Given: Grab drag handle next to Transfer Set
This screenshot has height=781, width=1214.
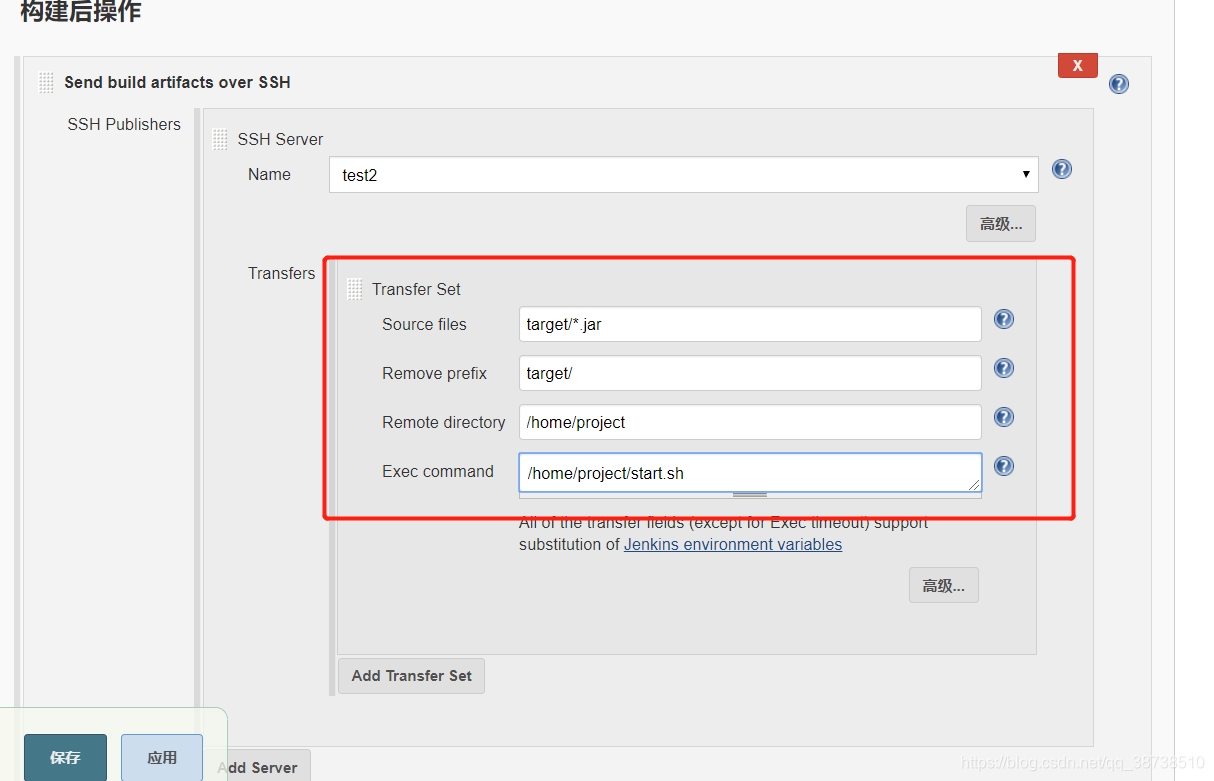Looking at the screenshot, I should pyautogui.click(x=355, y=289).
